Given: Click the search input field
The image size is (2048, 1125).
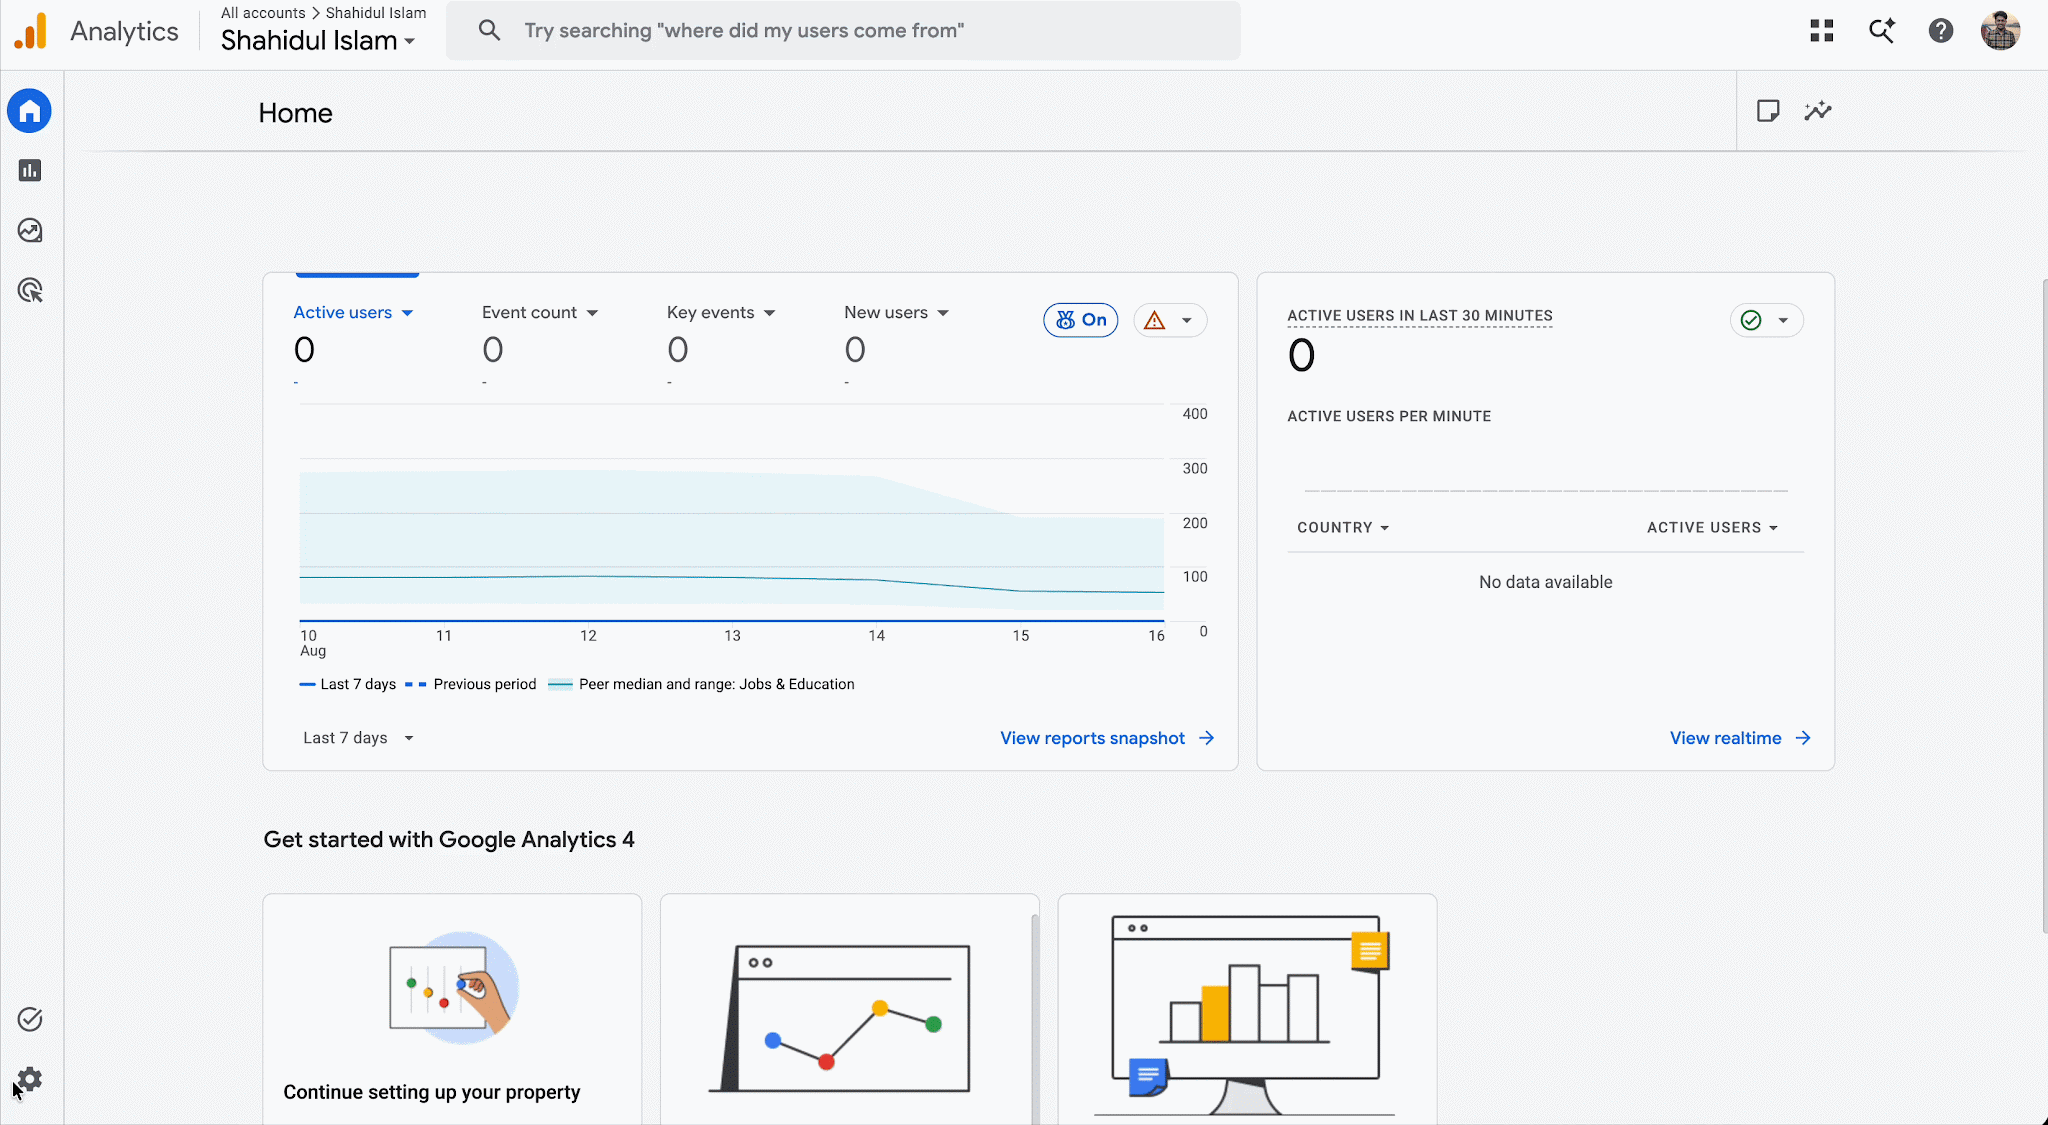Looking at the screenshot, I should (x=844, y=31).
